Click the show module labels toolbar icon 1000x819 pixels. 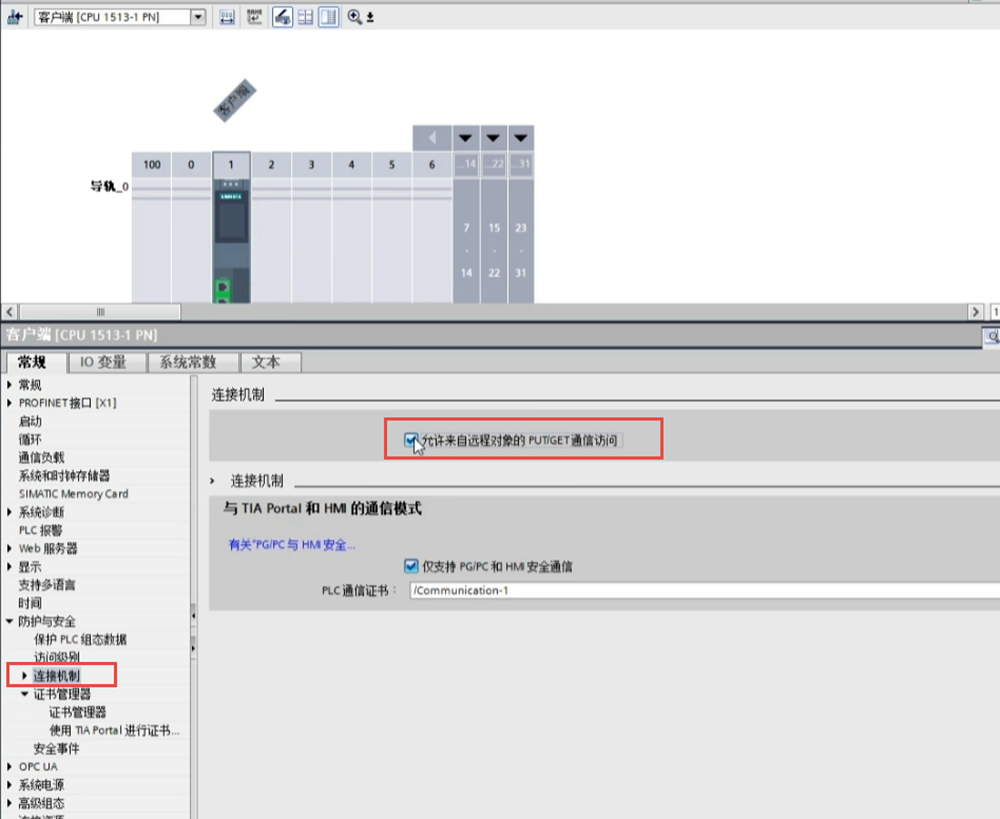pyautogui.click(x=254, y=17)
